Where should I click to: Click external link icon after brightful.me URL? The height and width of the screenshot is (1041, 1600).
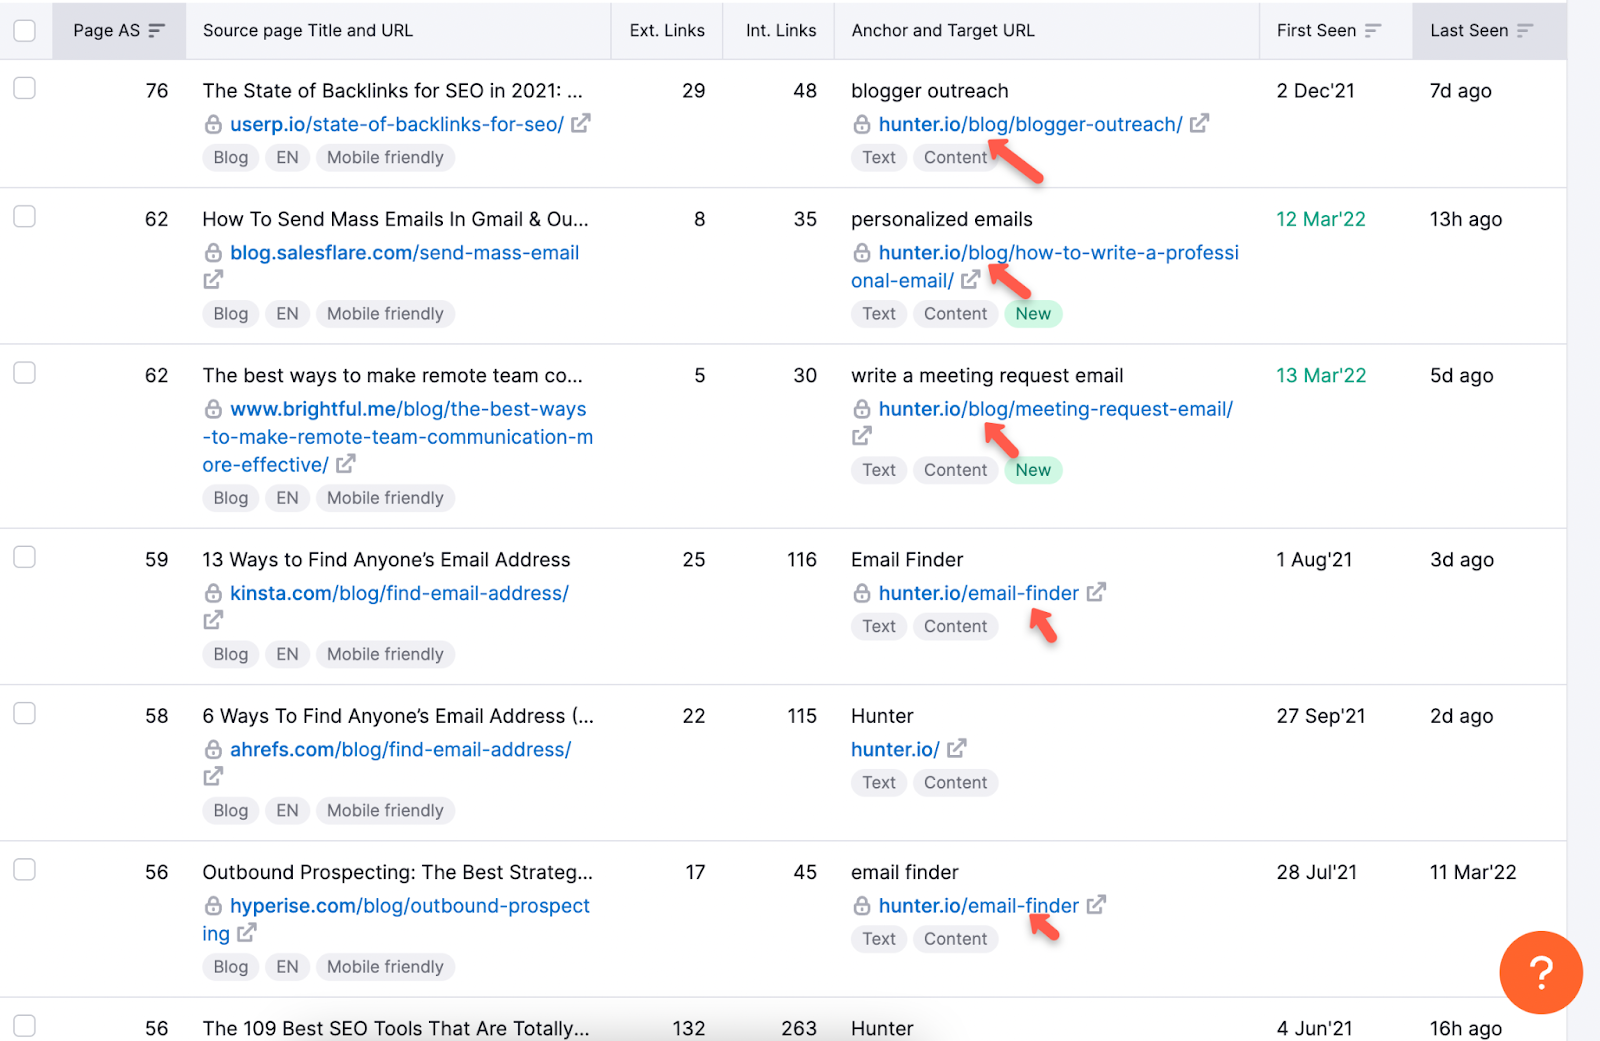(x=346, y=464)
